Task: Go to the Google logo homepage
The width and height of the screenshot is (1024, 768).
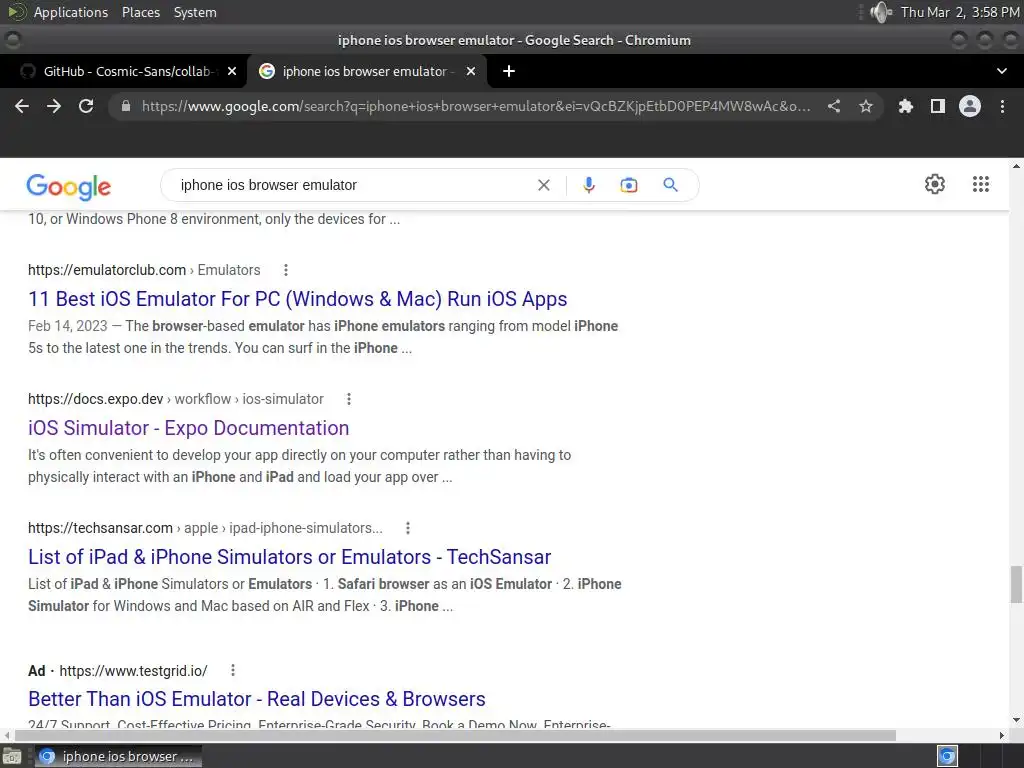Action: 69,187
